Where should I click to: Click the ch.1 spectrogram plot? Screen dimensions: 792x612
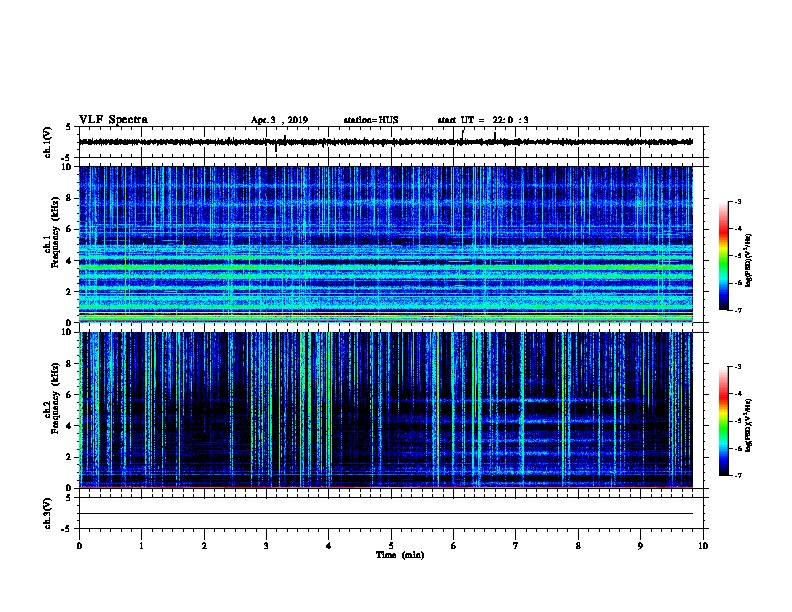click(x=386, y=244)
